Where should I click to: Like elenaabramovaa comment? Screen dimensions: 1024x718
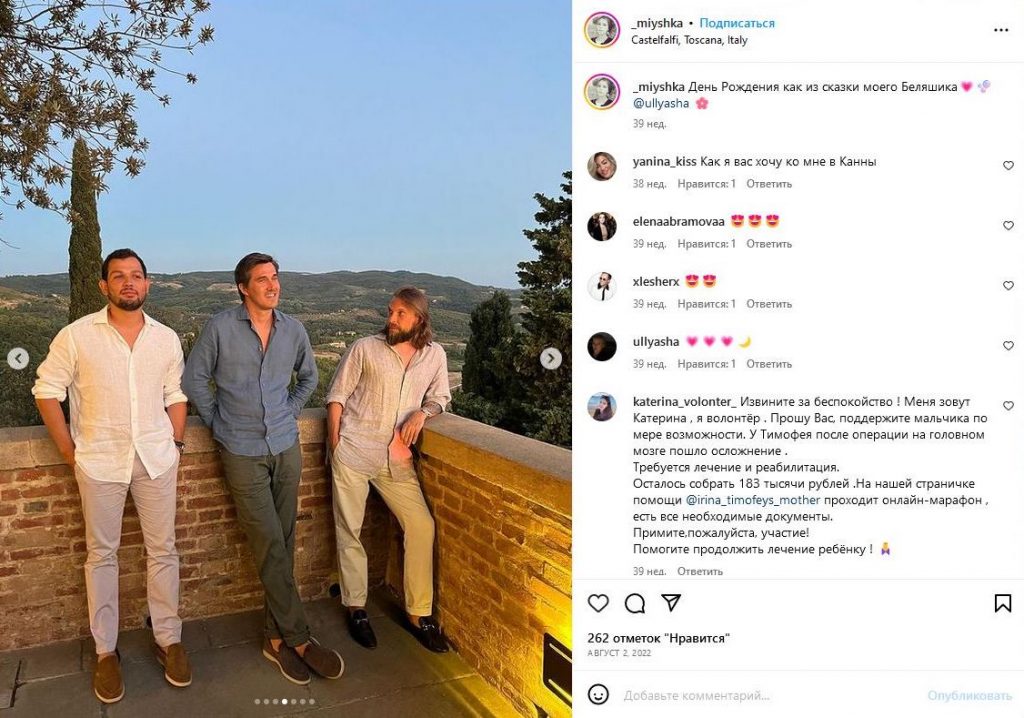pyautogui.click(x=1008, y=226)
